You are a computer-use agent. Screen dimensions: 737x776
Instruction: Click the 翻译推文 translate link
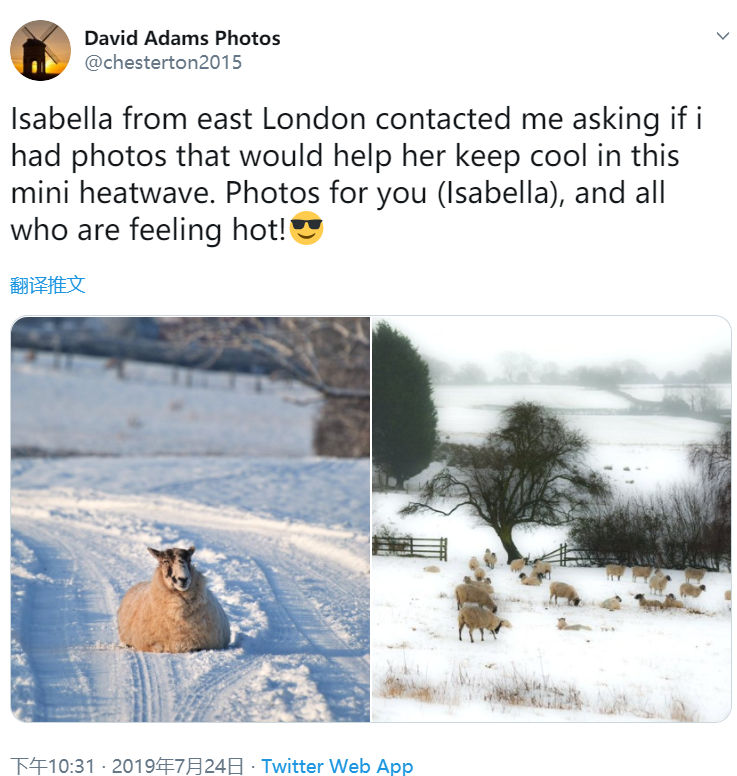48,285
